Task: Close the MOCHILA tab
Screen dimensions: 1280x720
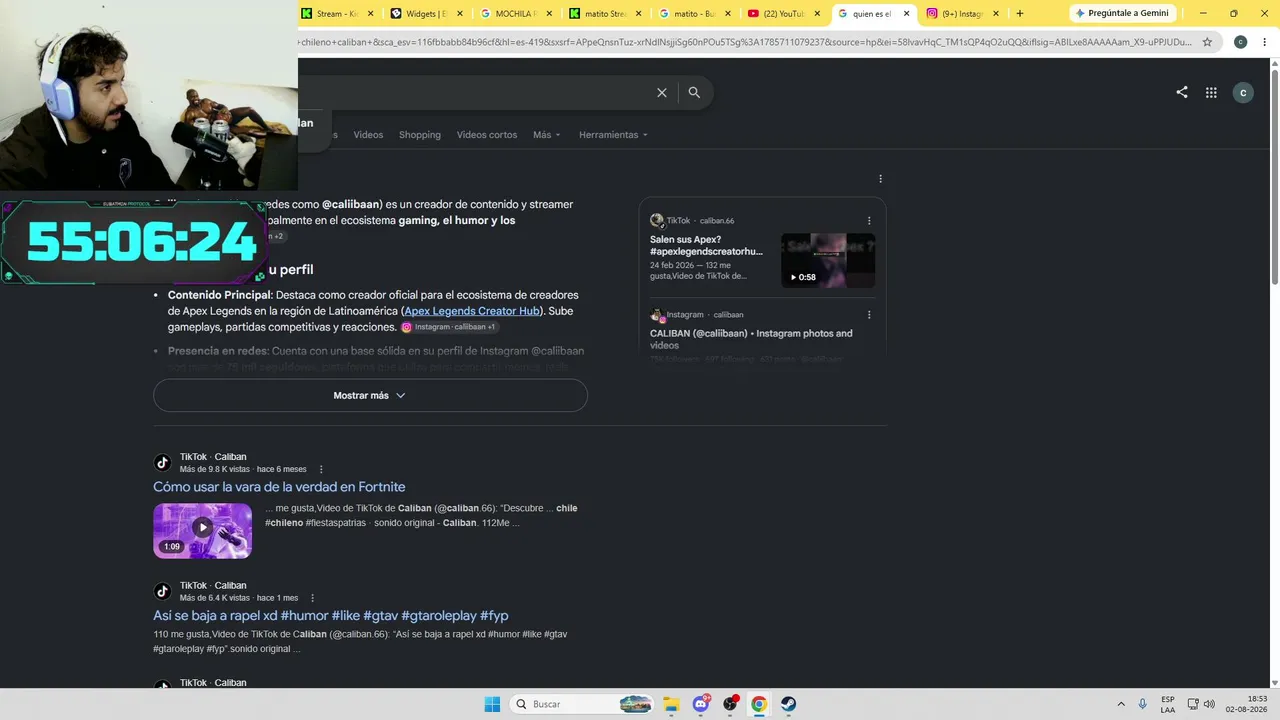Action: (549, 14)
